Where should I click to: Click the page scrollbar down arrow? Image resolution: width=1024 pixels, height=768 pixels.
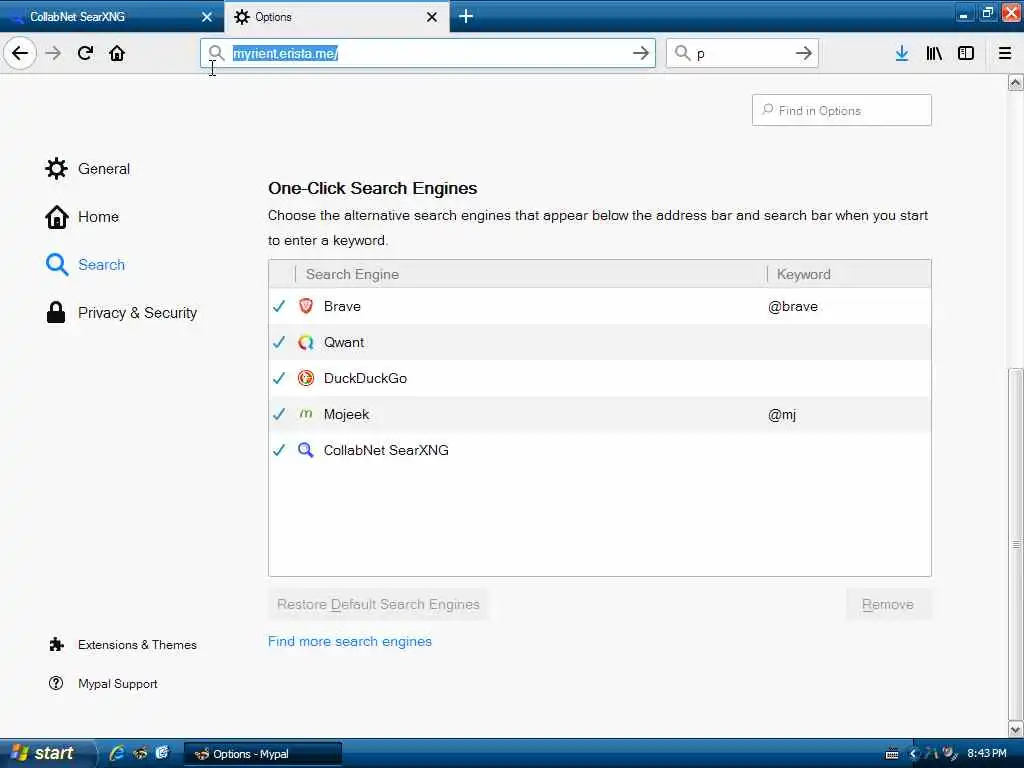(x=1016, y=729)
